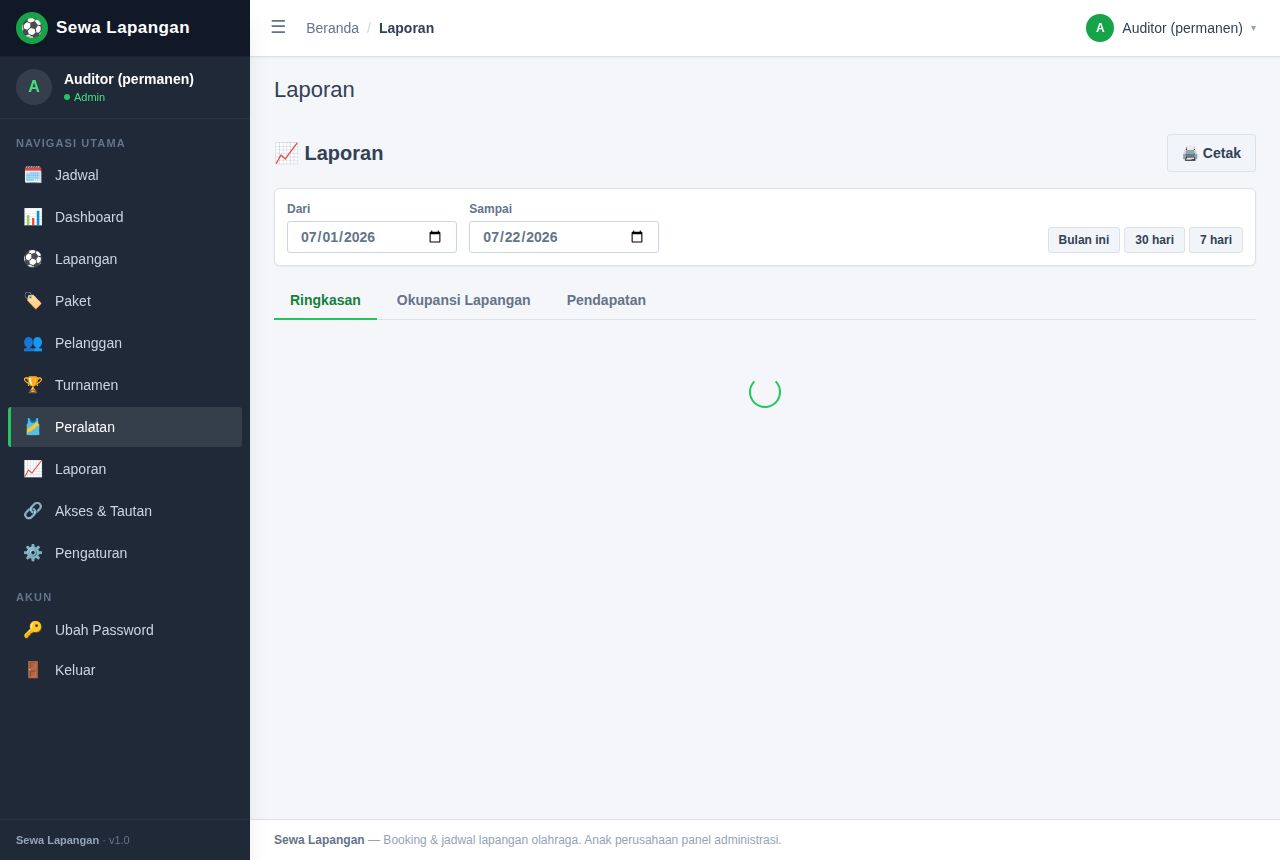The image size is (1280, 860).
Task: Open the Turnamen trophy icon
Action: [x=33, y=385]
